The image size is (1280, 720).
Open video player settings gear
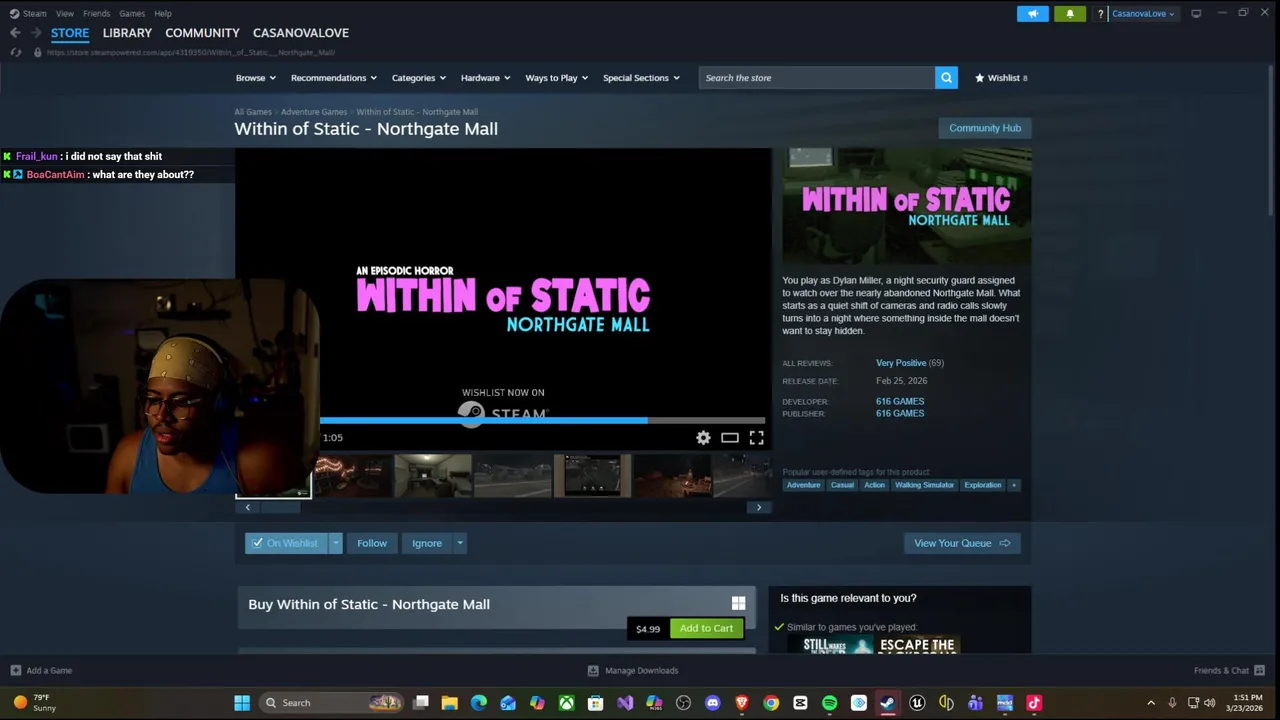click(703, 438)
